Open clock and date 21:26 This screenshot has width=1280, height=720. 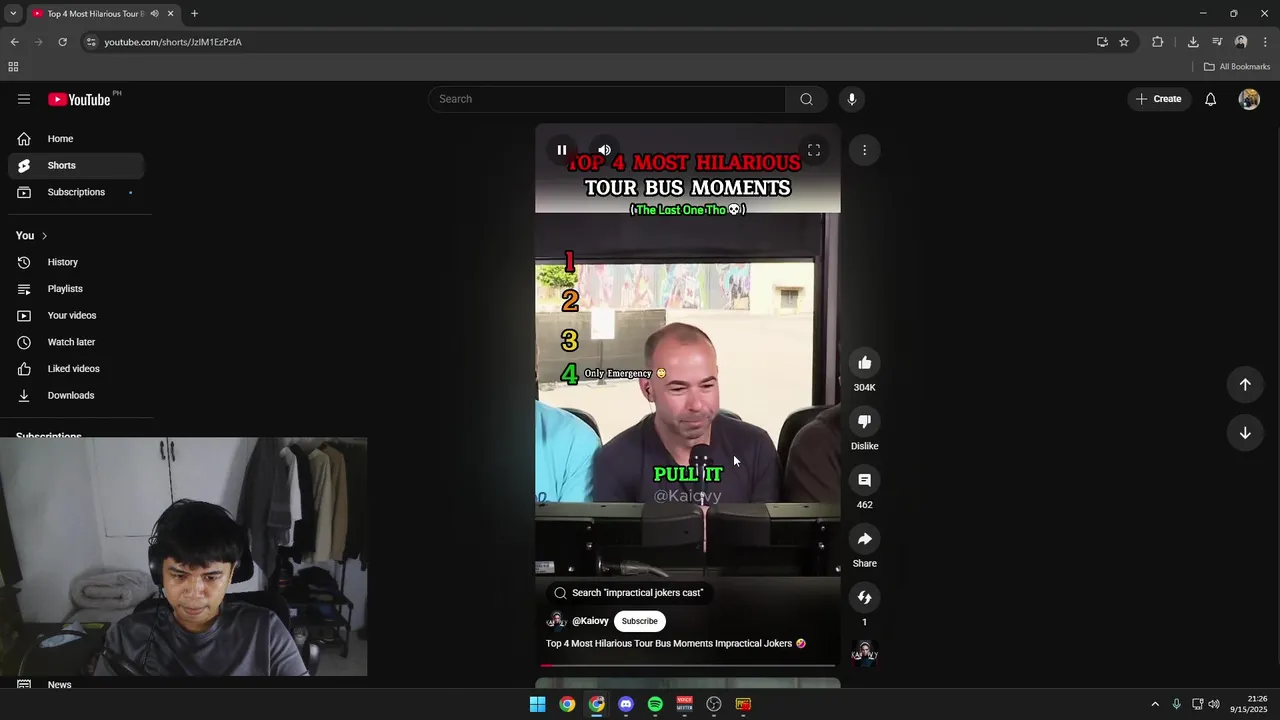1249,704
